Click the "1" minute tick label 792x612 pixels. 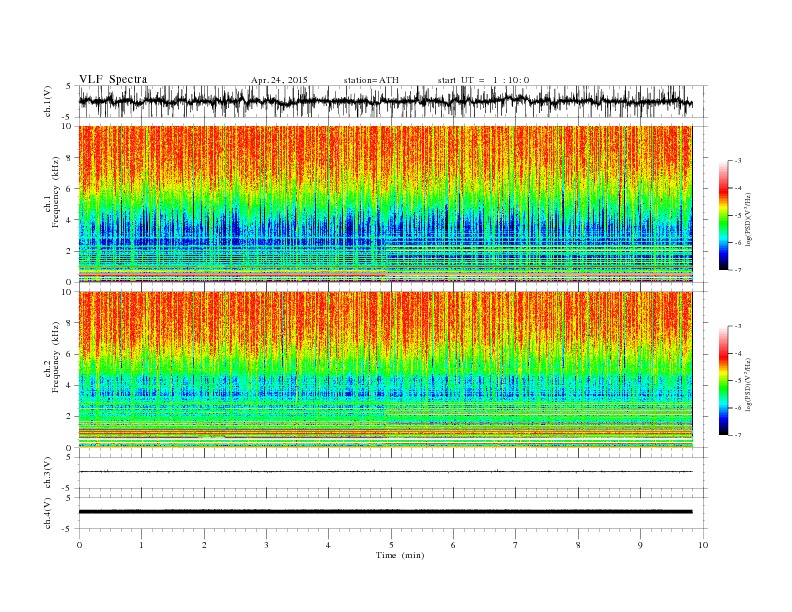click(142, 545)
